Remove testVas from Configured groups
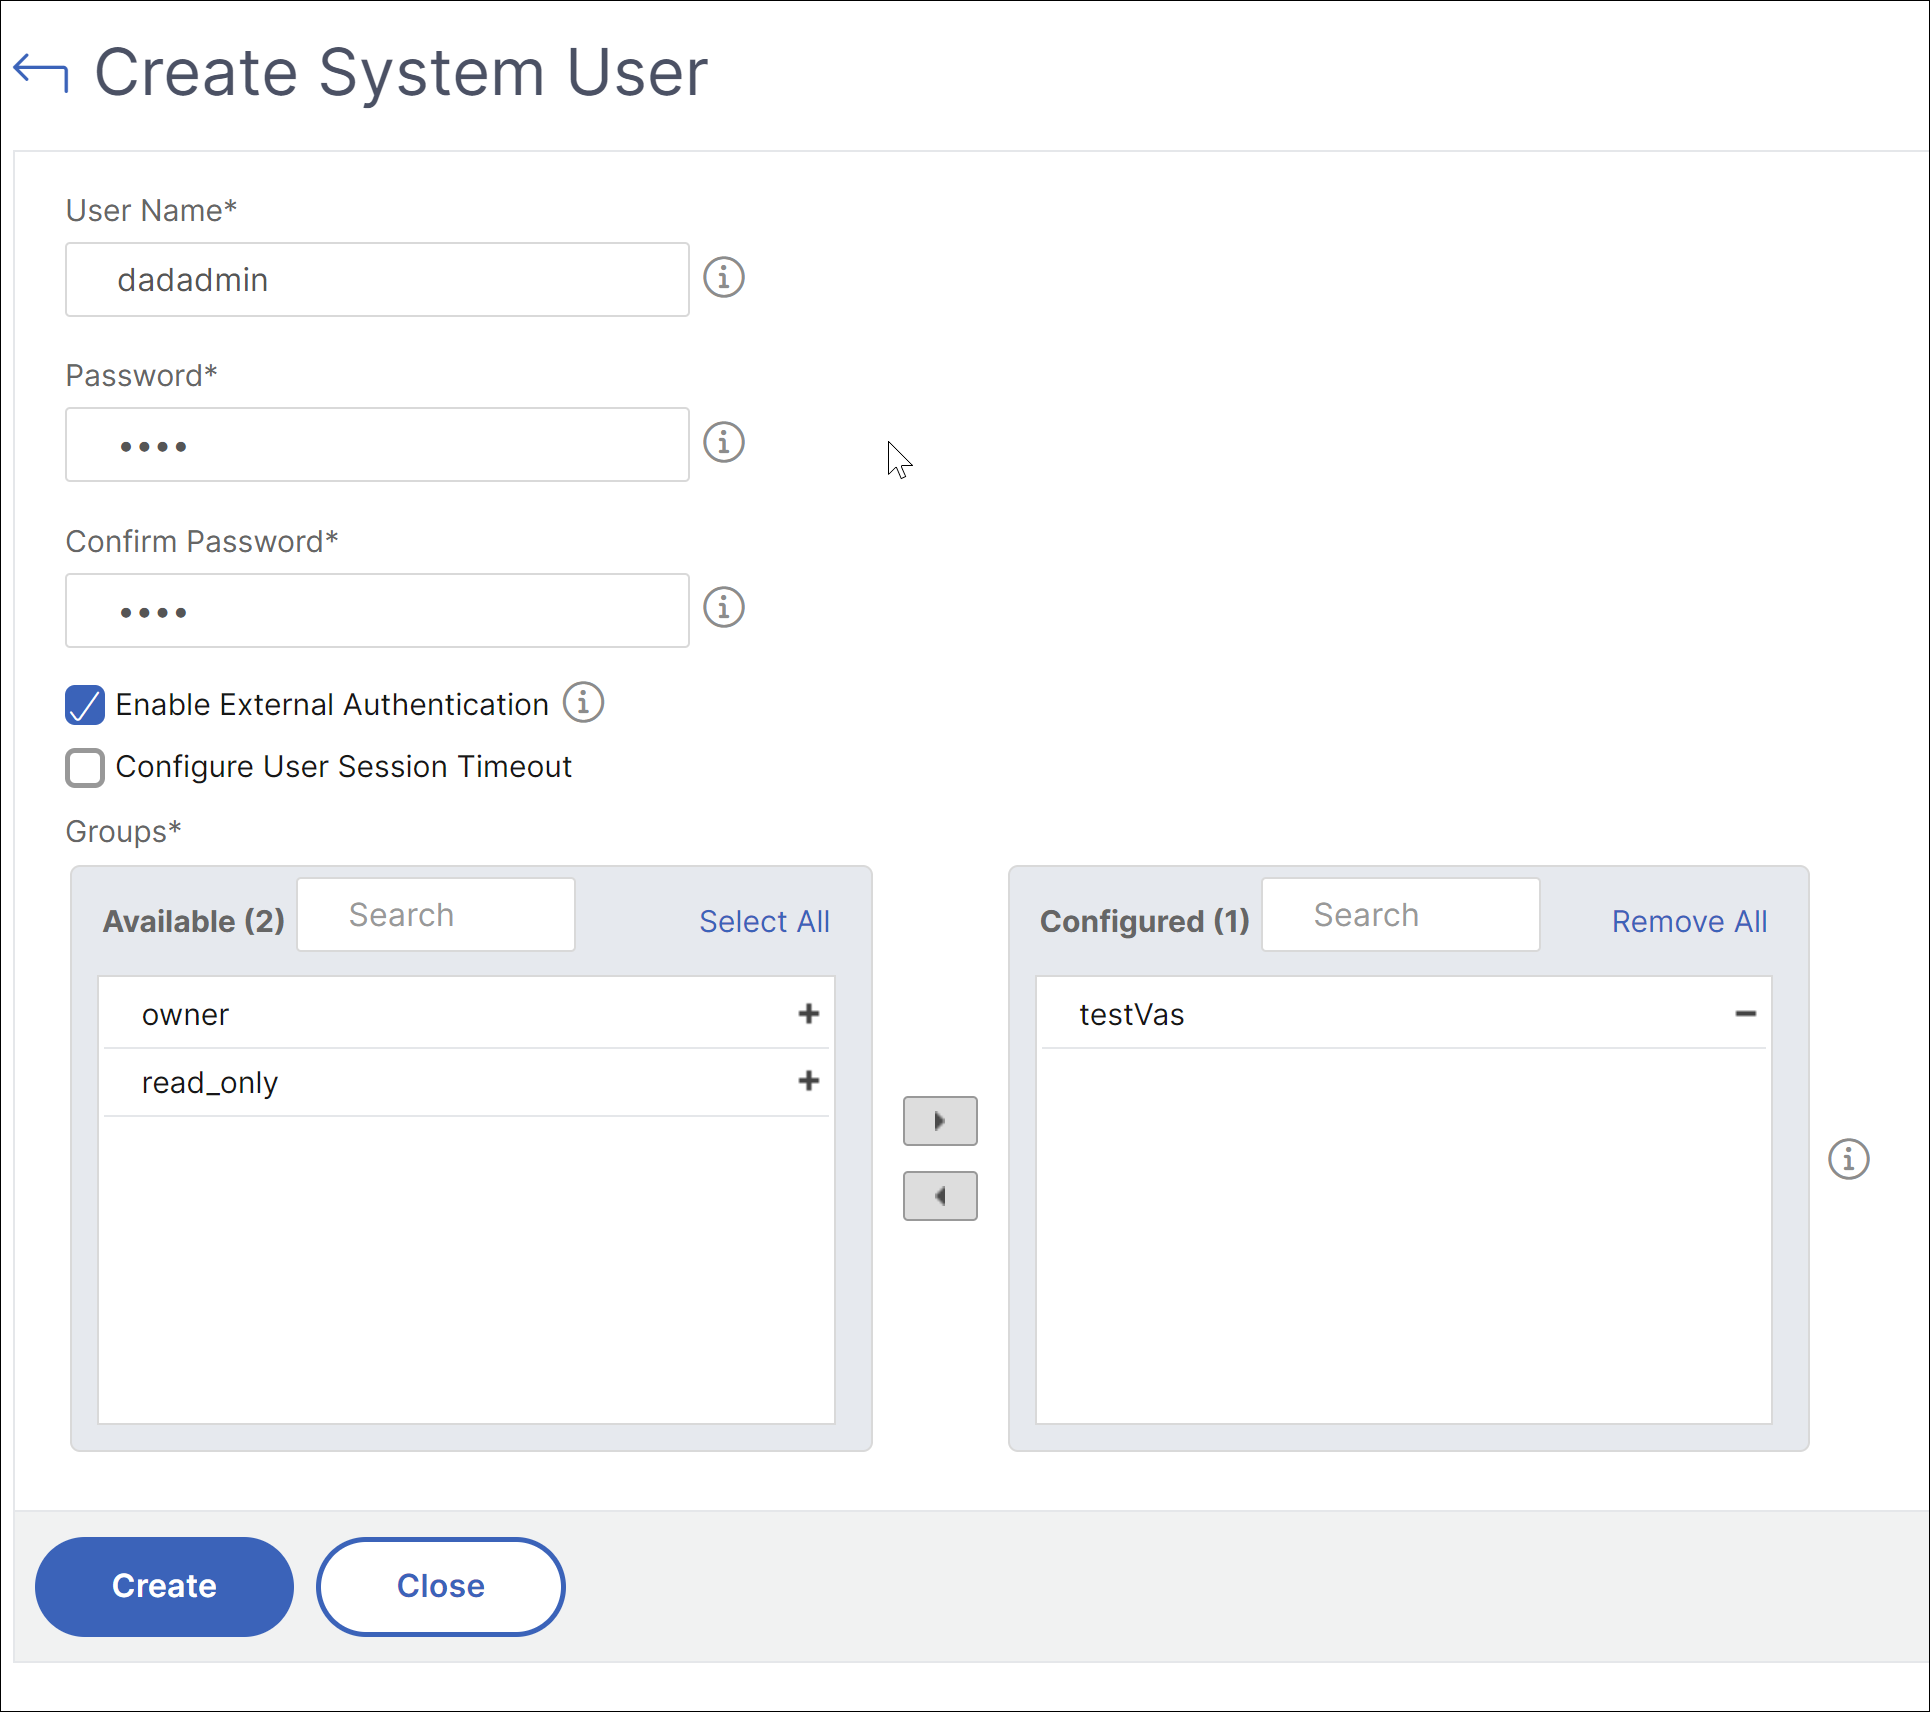This screenshot has height=1712, width=1930. (1747, 1013)
